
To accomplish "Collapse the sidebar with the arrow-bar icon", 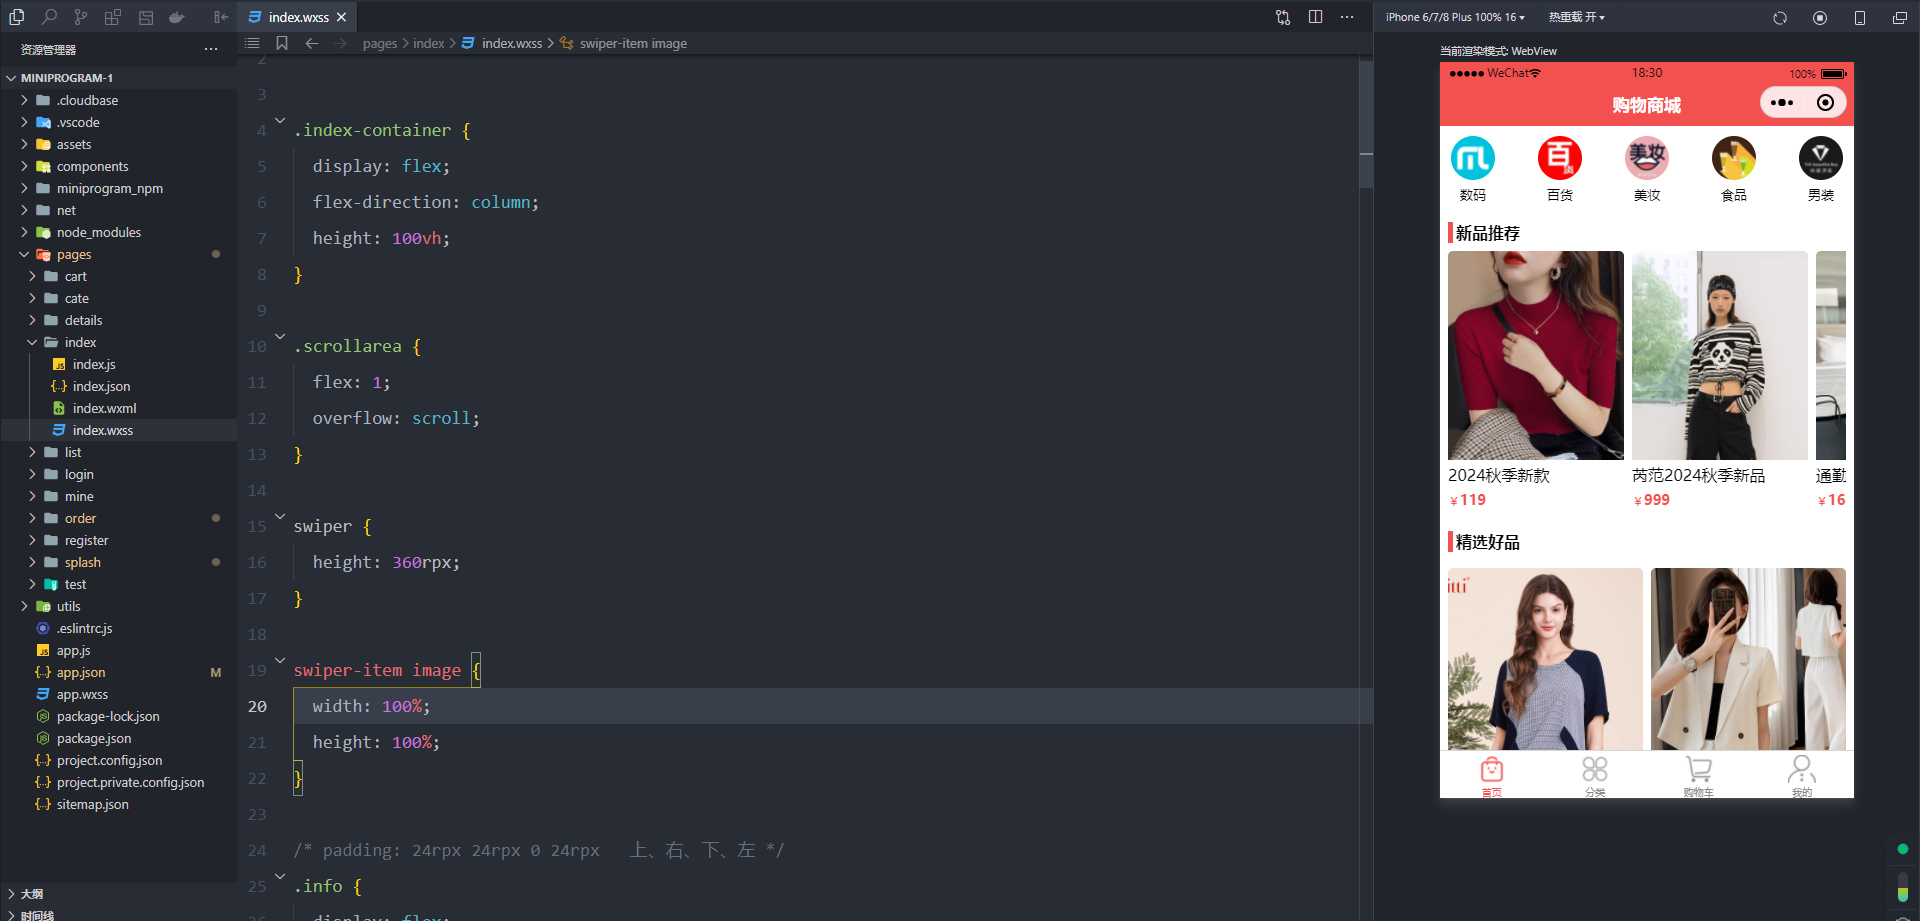I will (221, 17).
